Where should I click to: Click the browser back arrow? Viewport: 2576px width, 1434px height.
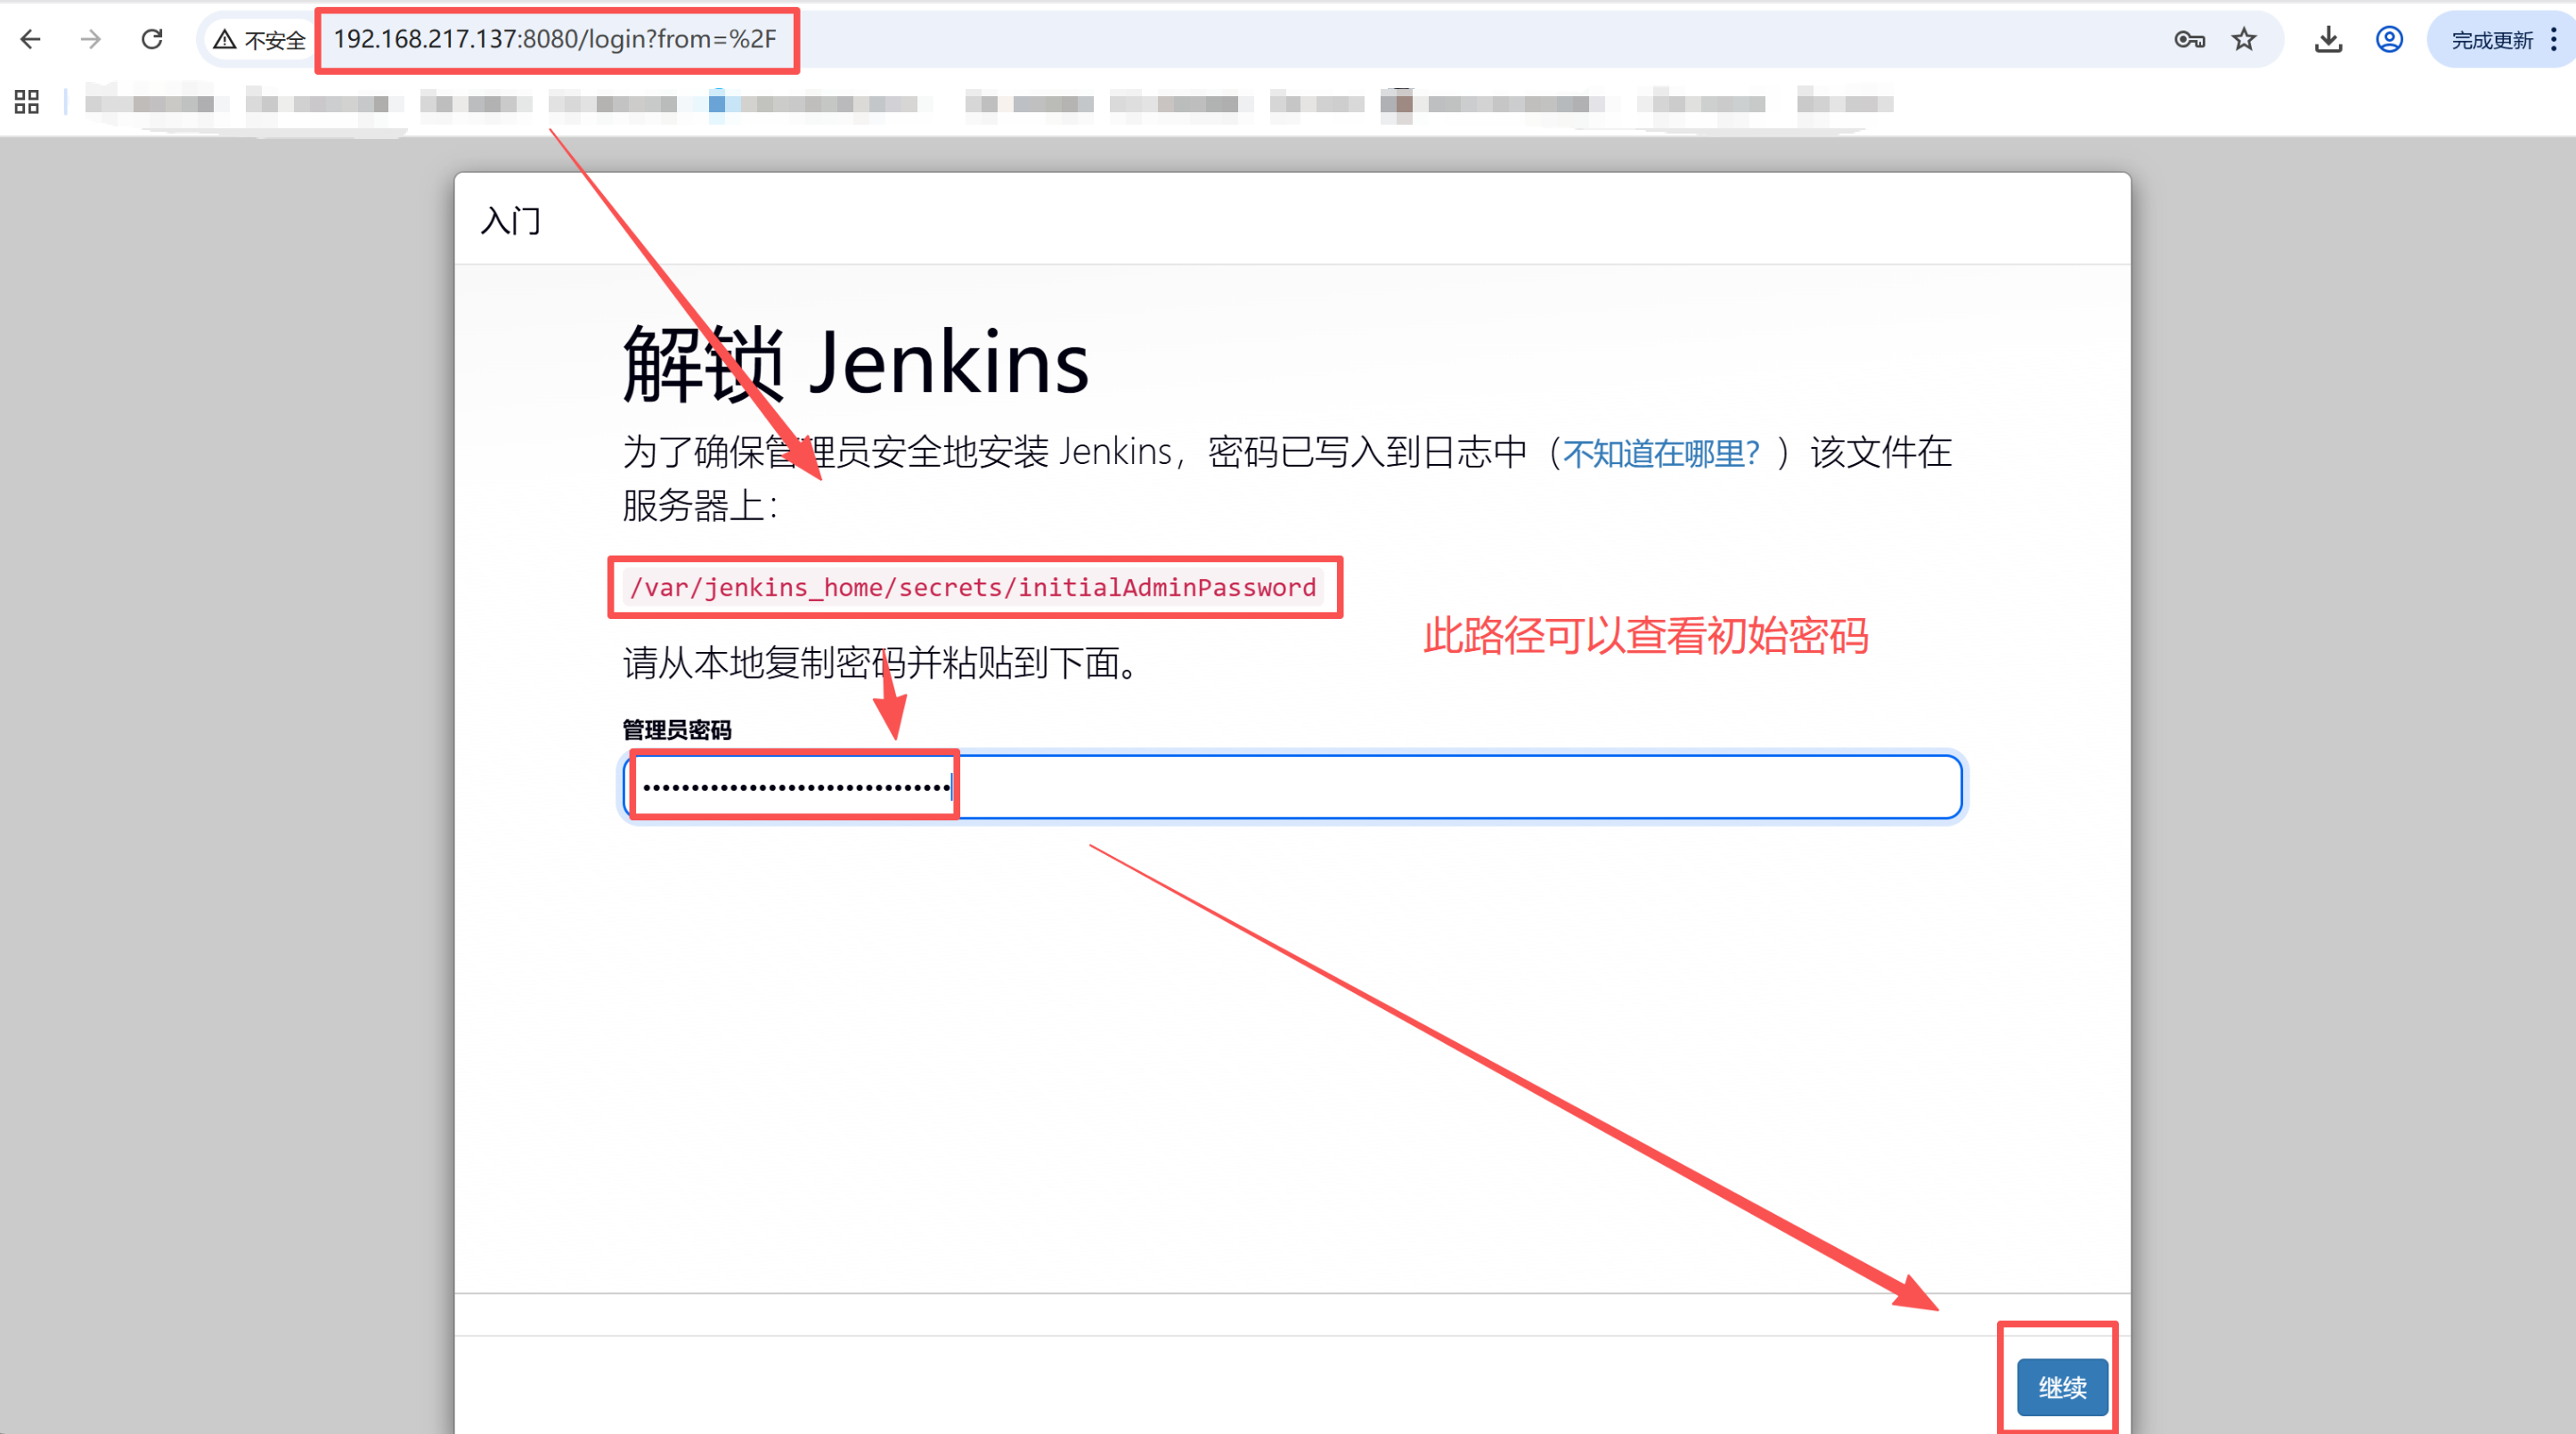point(31,39)
